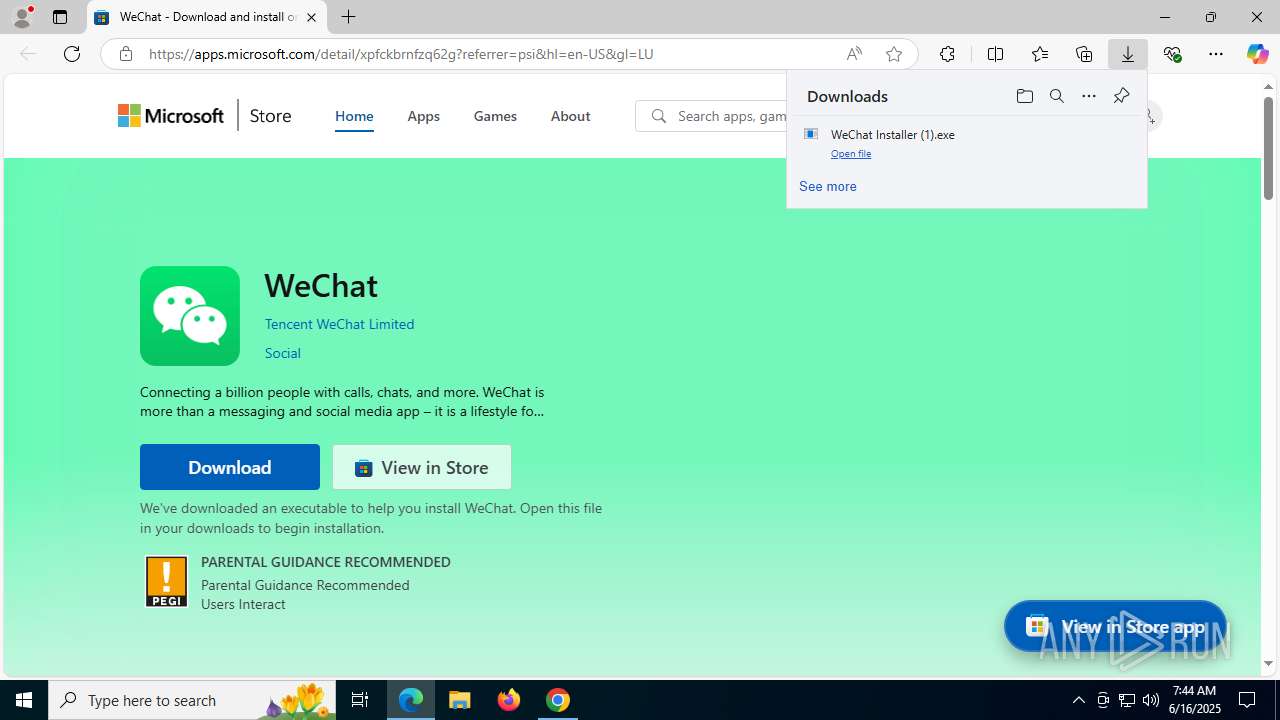The height and width of the screenshot is (720, 1280).
Task: Click the Search apps, games field
Action: [x=711, y=116]
